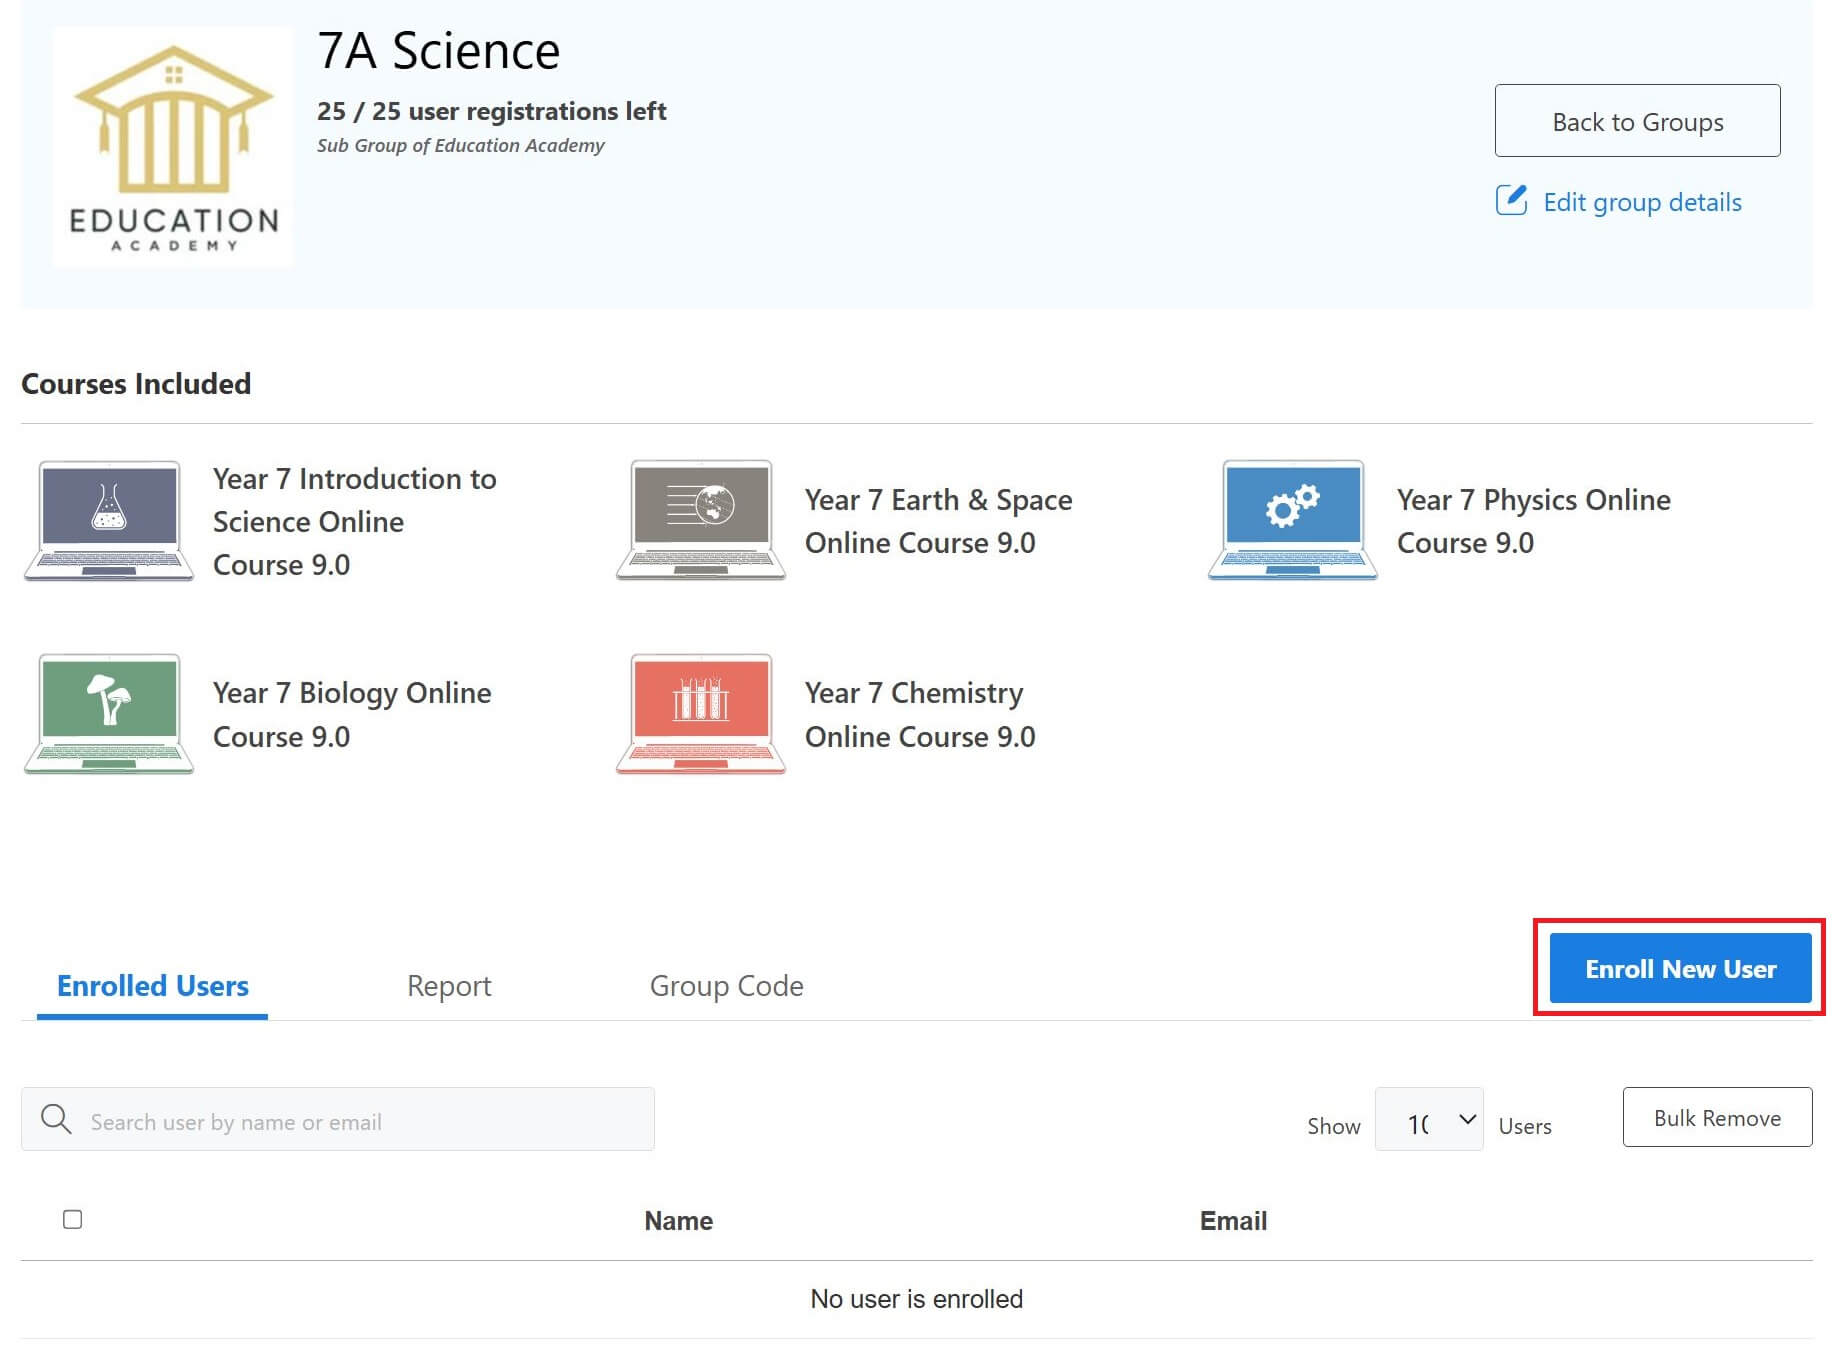Sort by the Name column header

pyautogui.click(x=677, y=1221)
